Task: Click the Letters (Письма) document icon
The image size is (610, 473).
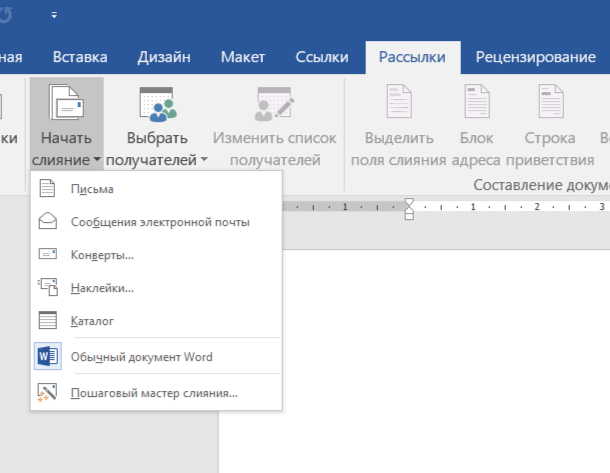Action: [x=48, y=189]
